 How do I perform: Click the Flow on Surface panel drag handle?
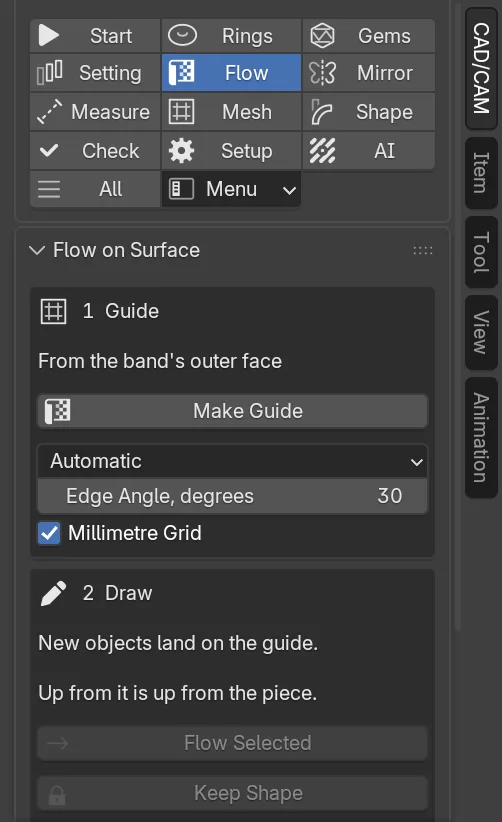coord(422,251)
